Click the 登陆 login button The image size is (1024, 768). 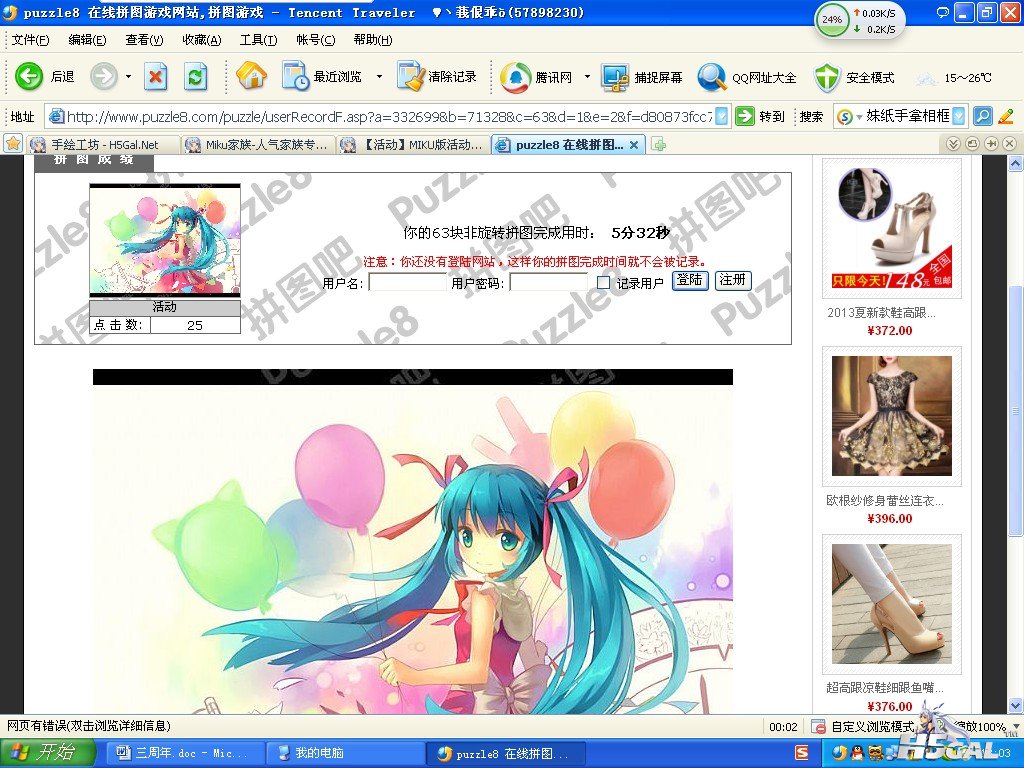tap(690, 281)
